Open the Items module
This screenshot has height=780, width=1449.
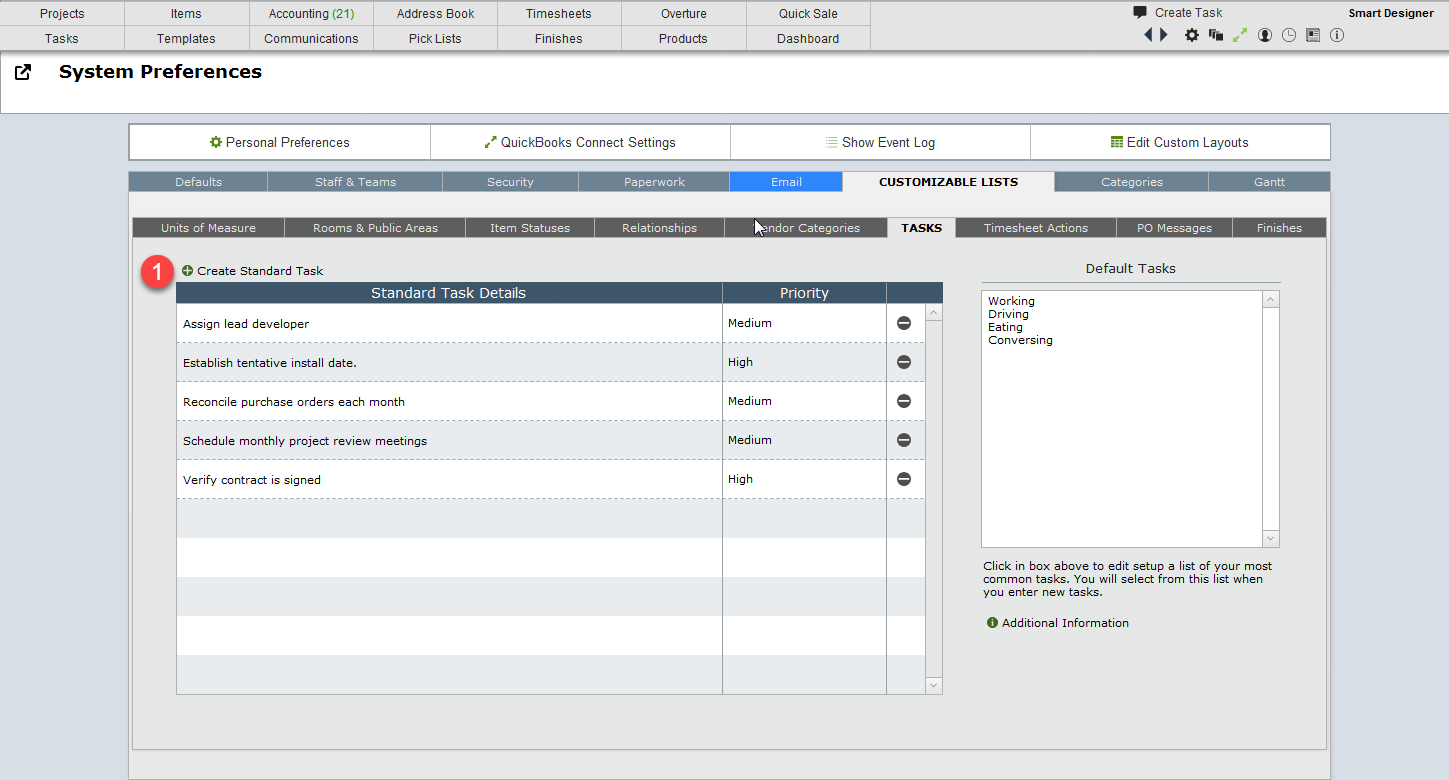click(x=186, y=14)
